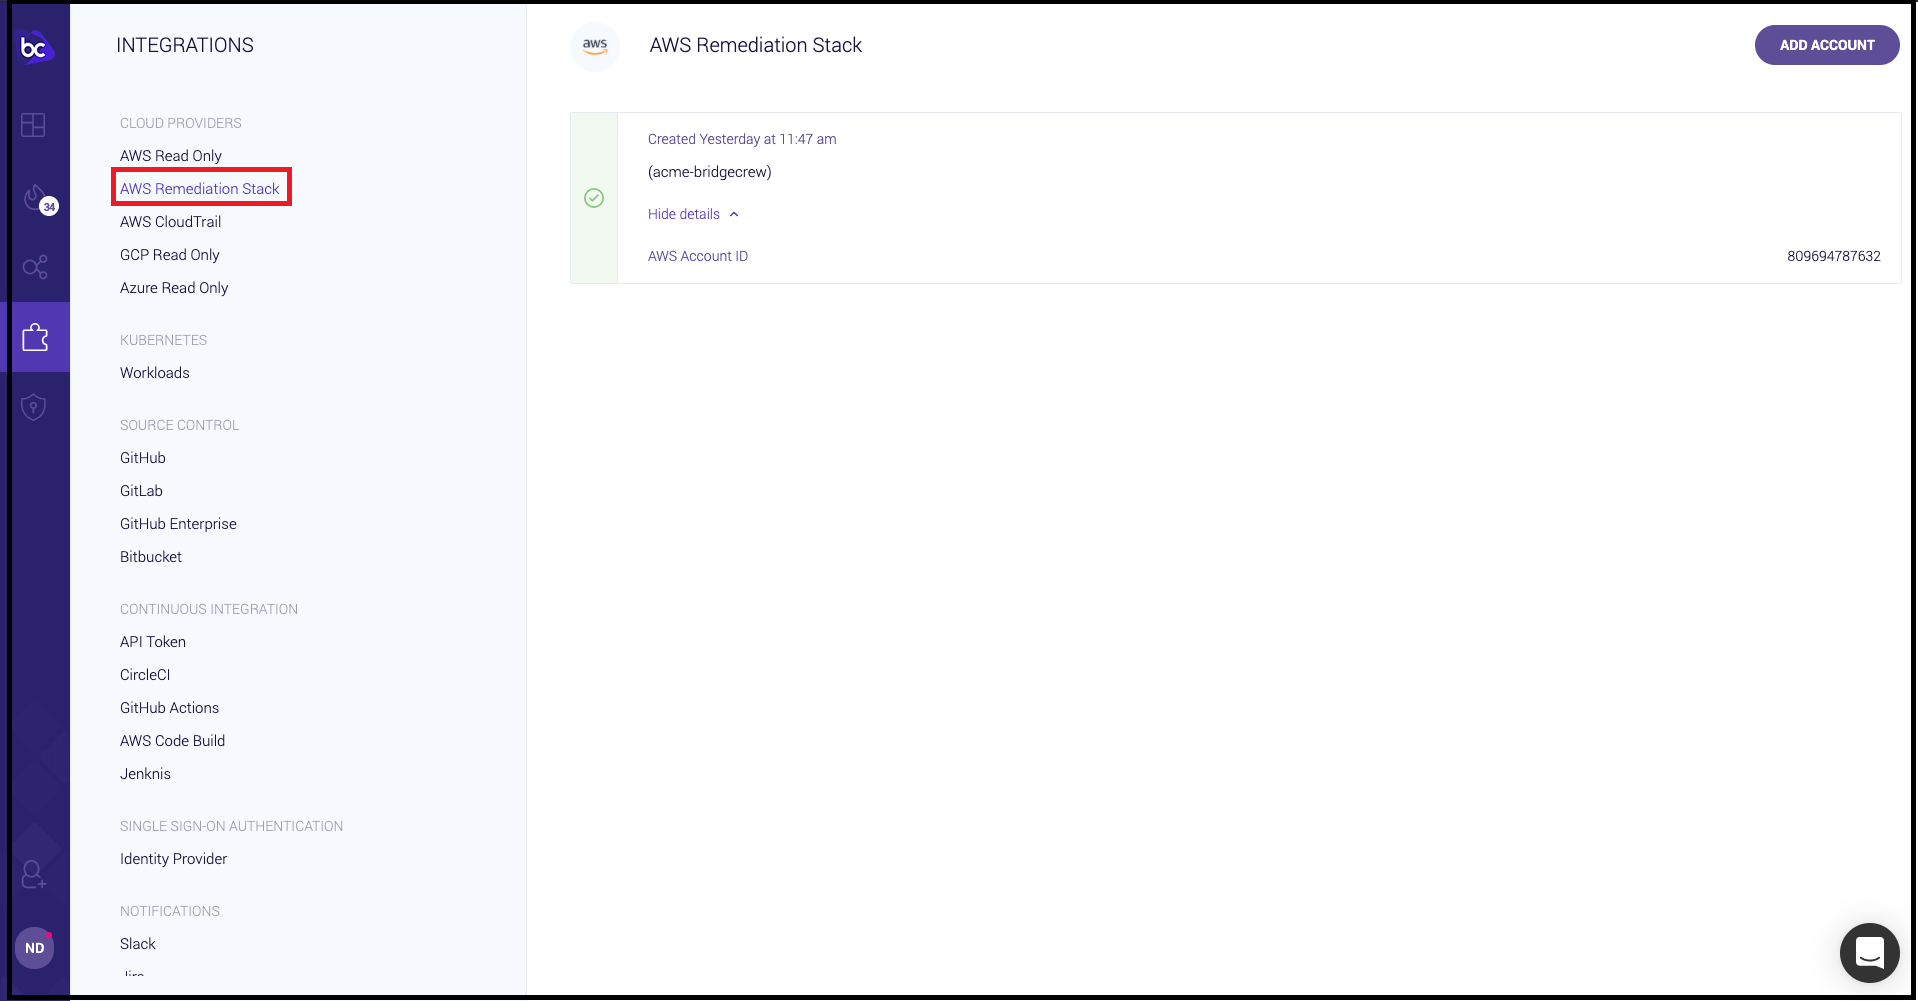The height and width of the screenshot is (1001, 1918).
Task: Click the Bridgecrew logo icon
Action: pos(35,46)
